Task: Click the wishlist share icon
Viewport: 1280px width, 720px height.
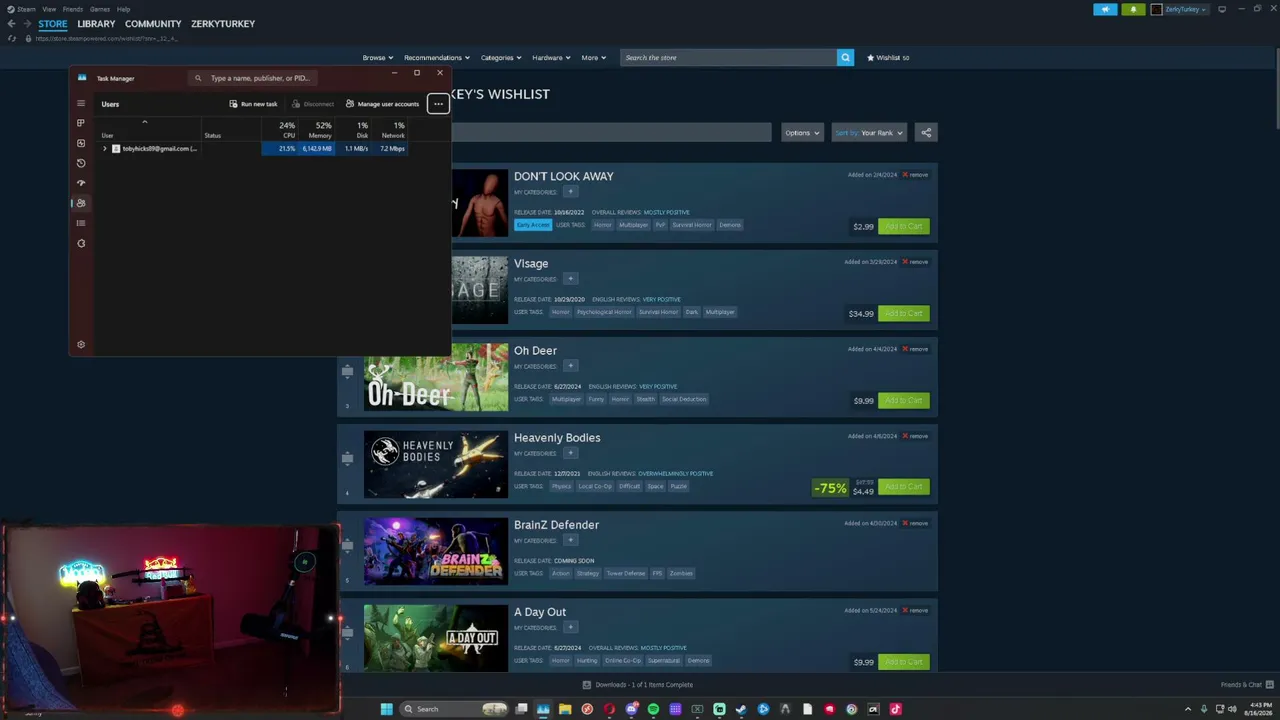Action: click(x=926, y=133)
